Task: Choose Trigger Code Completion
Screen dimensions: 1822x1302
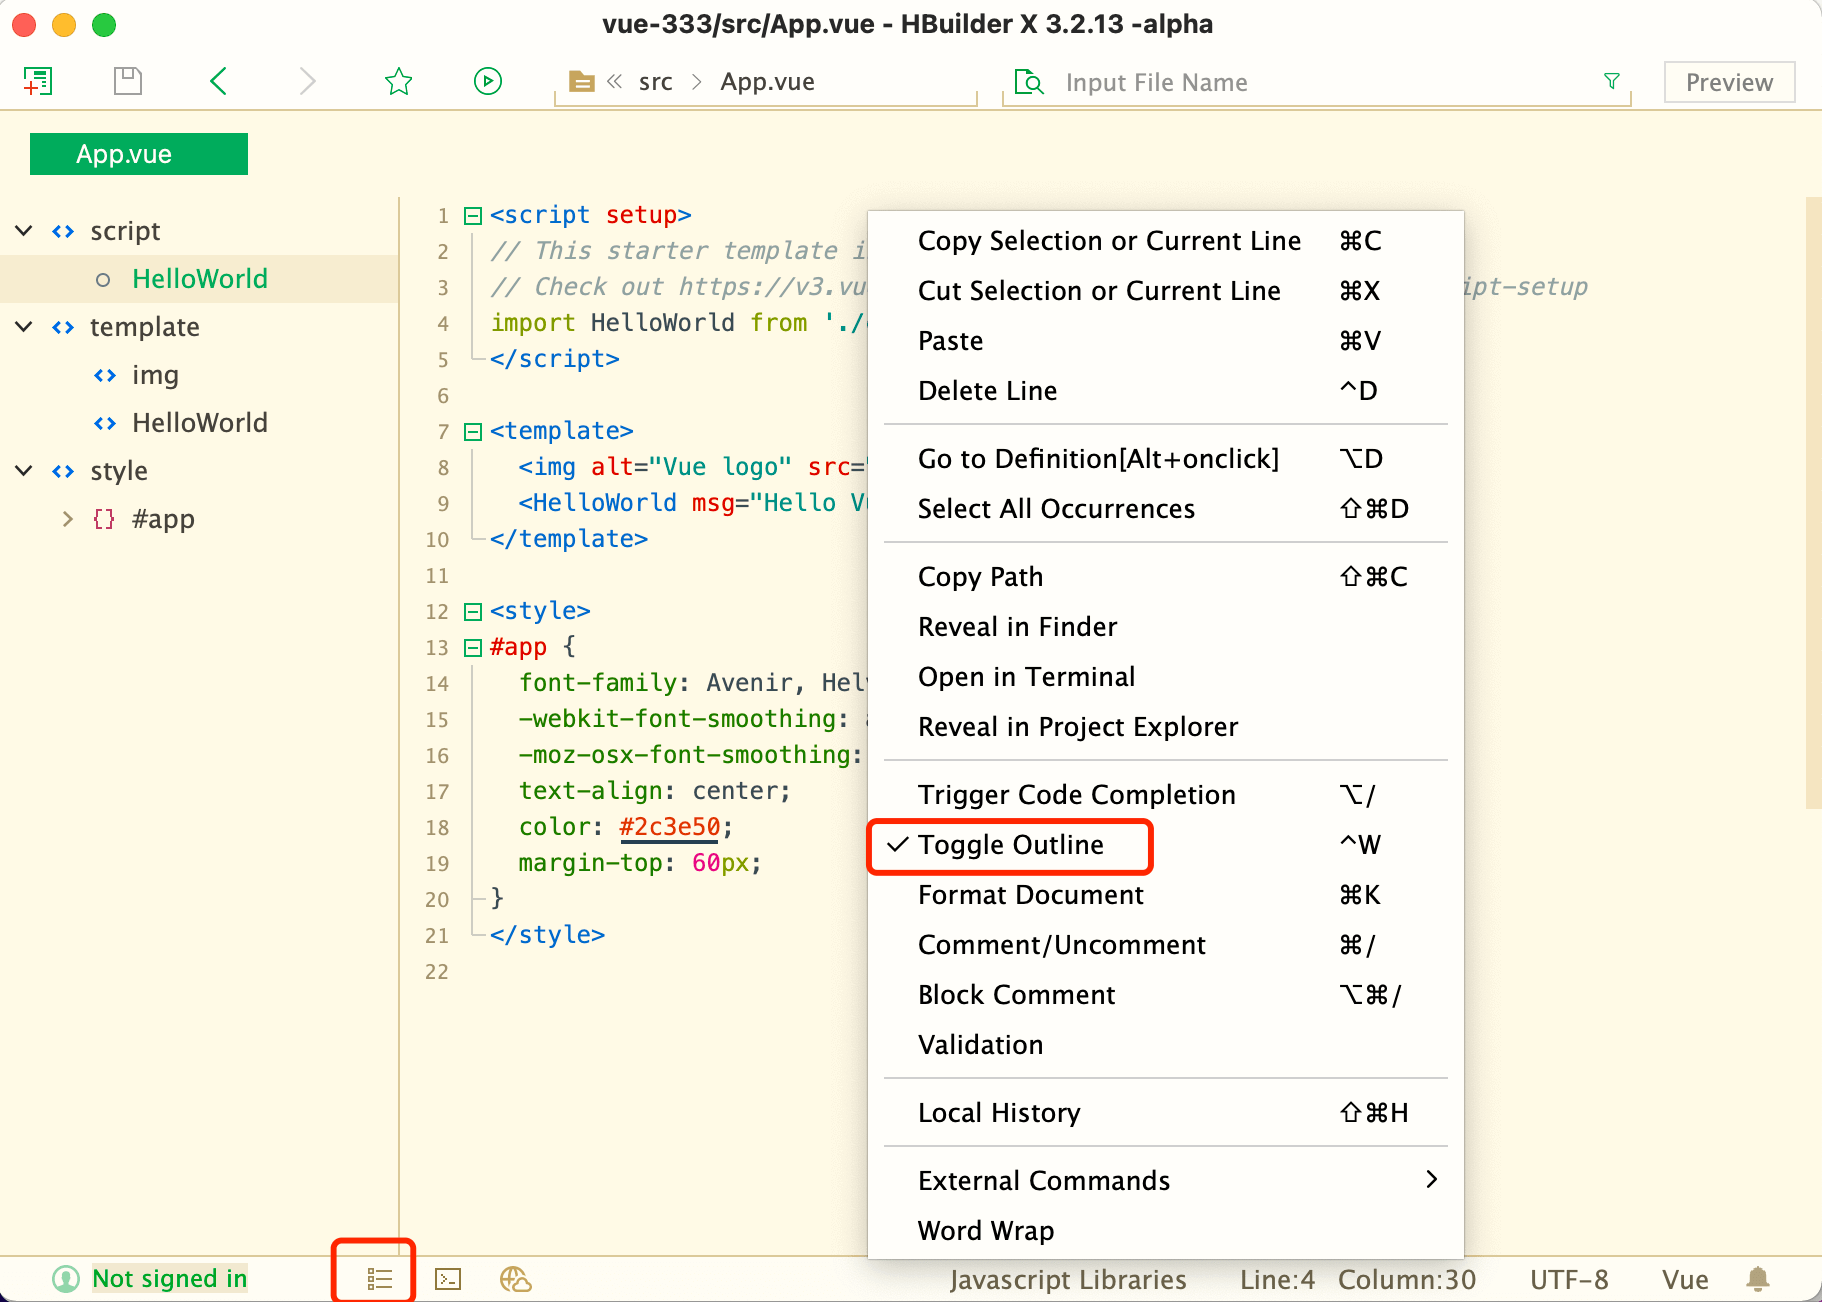Action: tap(1166, 795)
